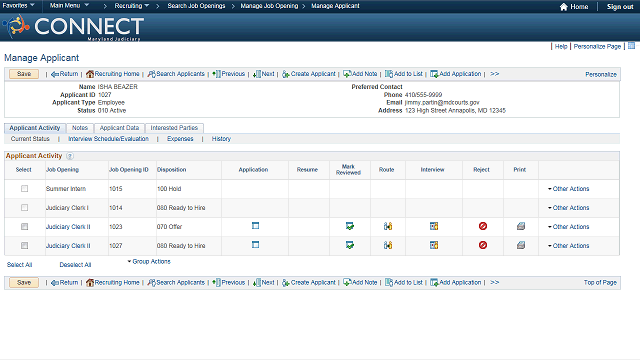The width and height of the screenshot is (640, 360).
Task: Click the top Save button
Action: pos(24,74)
